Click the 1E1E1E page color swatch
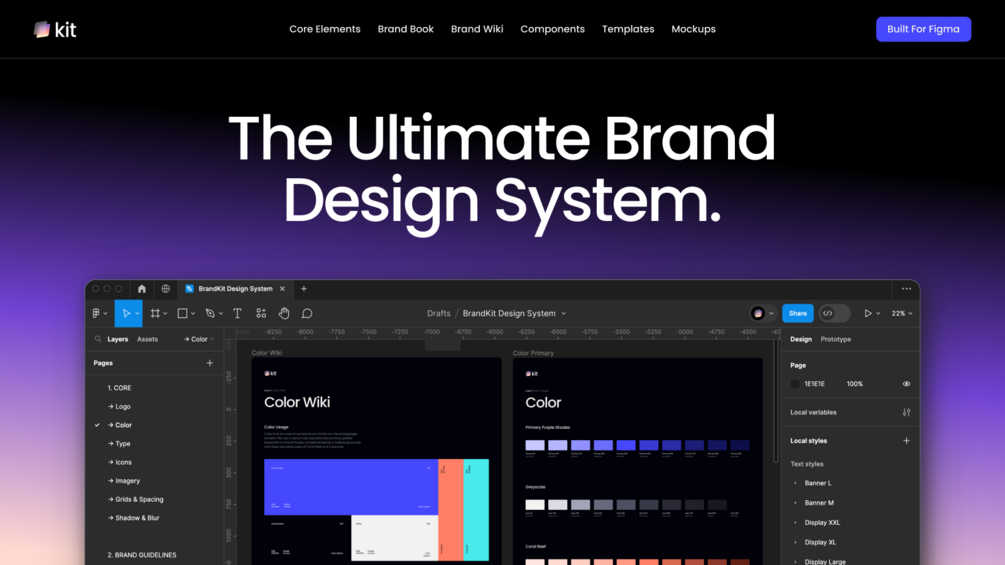The height and width of the screenshot is (565, 1005). tap(795, 384)
